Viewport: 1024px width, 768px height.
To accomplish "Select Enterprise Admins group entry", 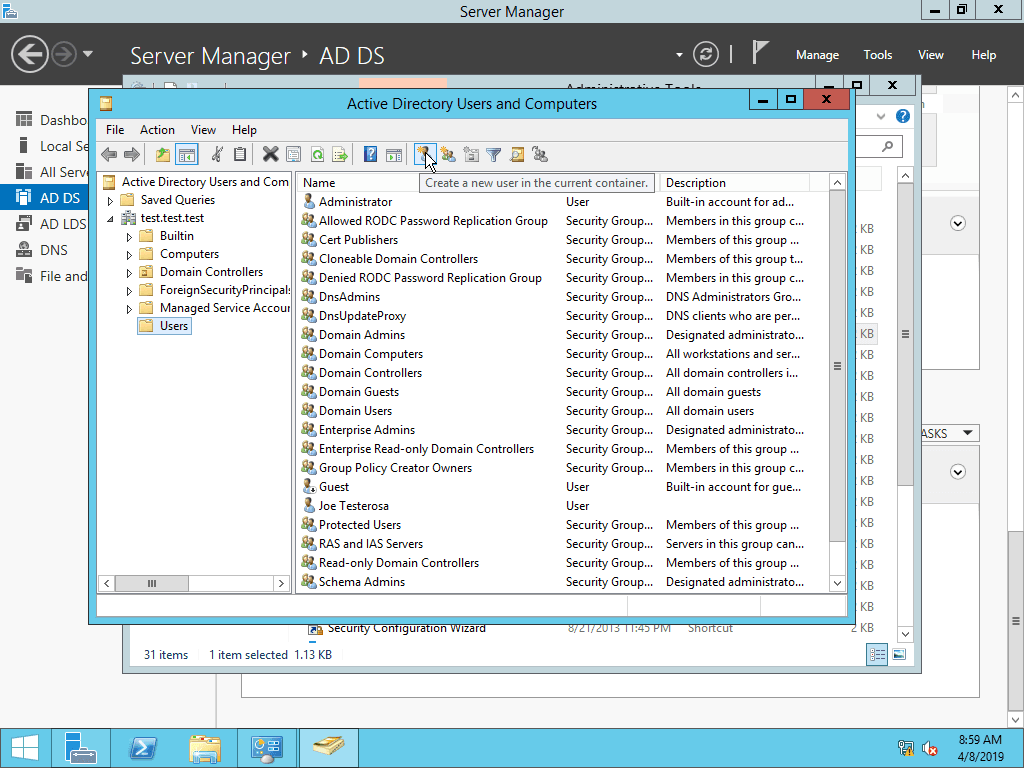I will pos(366,430).
